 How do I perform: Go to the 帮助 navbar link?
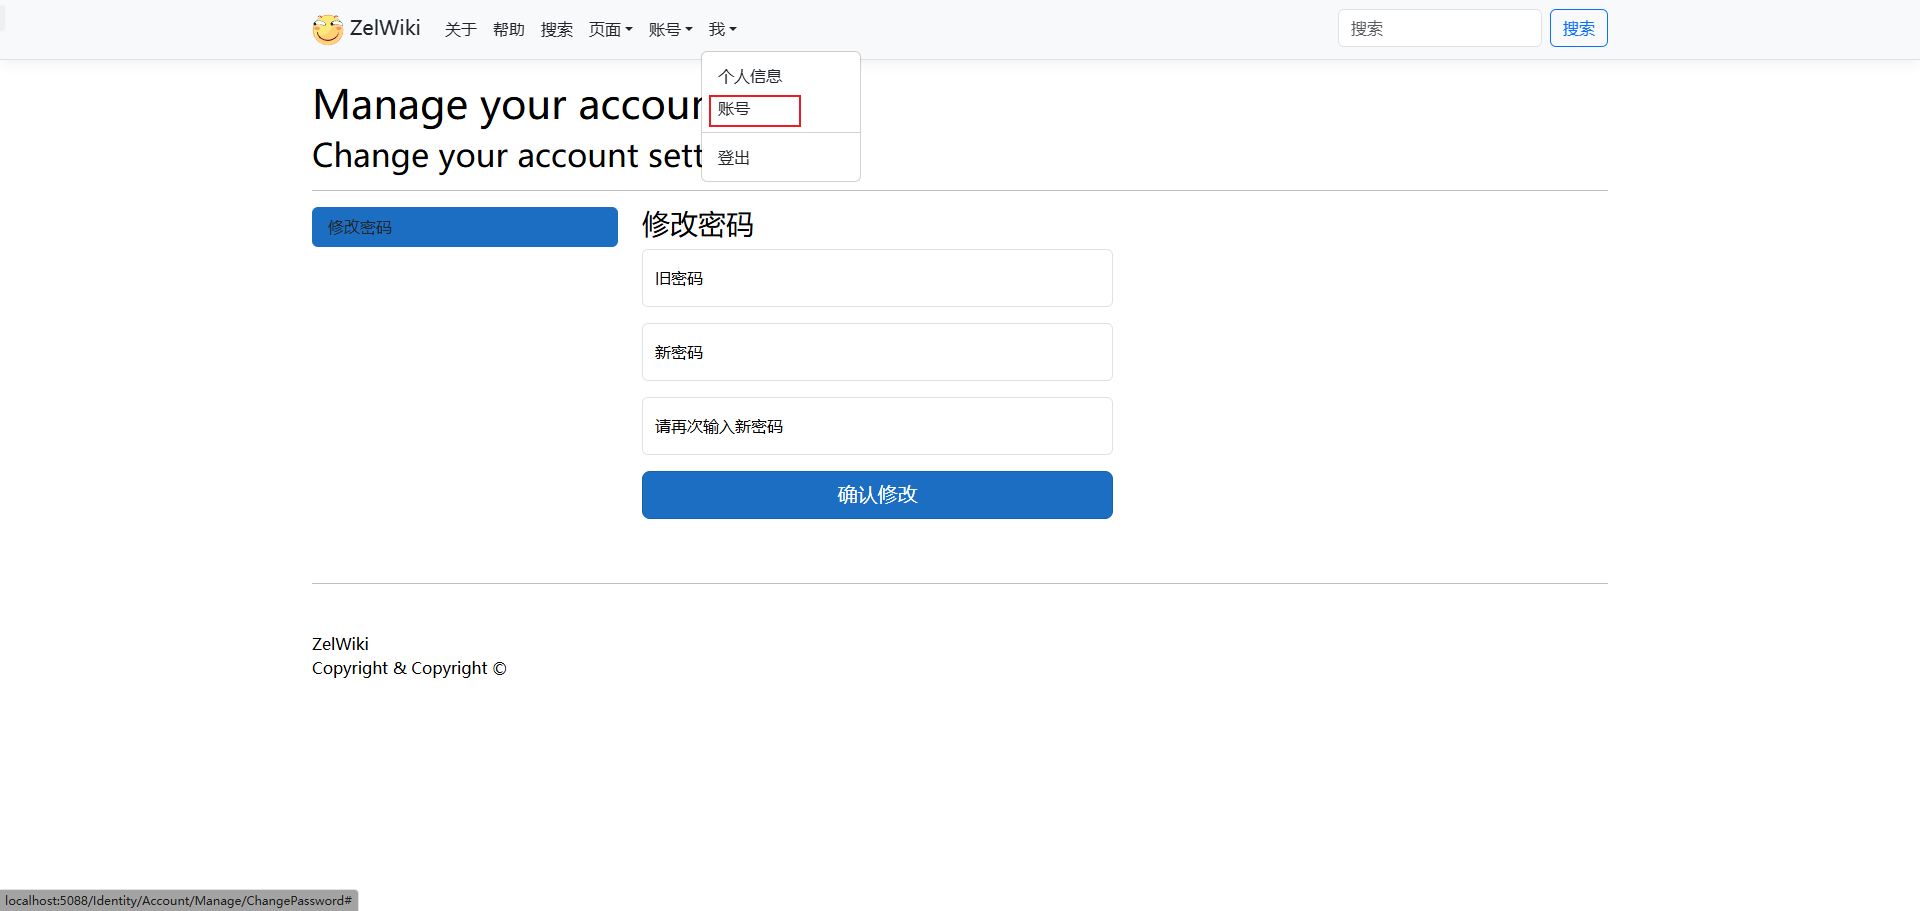(x=508, y=30)
